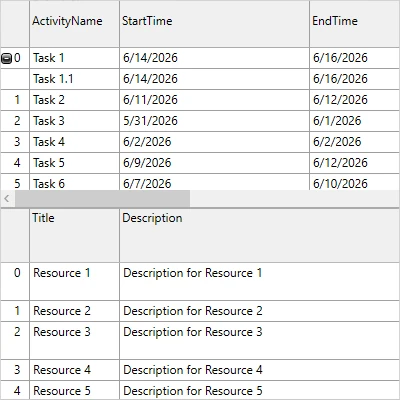
Task: Click Task 4 start time 6/2/2026
Action: (x=214, y=142)
